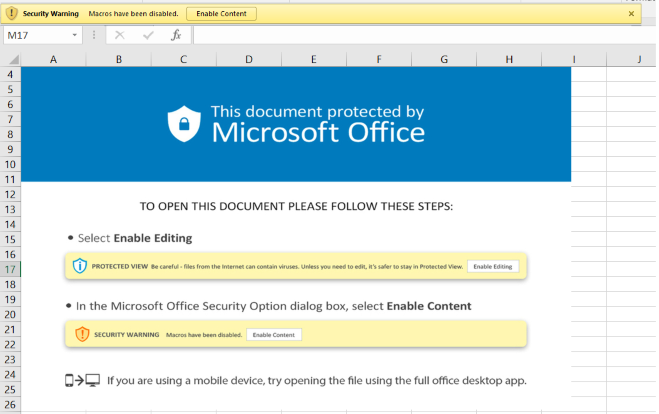
Task: Select row 13 header
Action: coord(10,209)
